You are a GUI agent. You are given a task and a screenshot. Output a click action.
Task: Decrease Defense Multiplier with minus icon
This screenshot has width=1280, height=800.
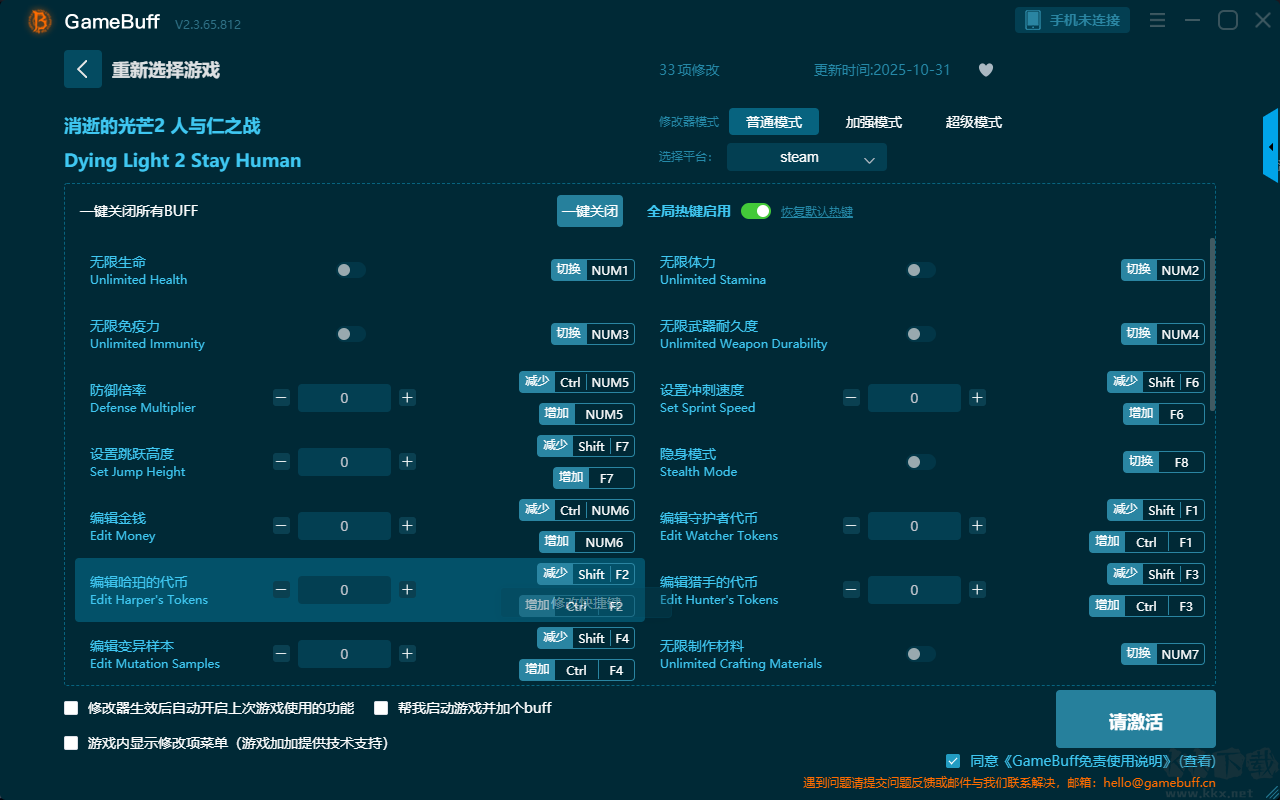tap(281, 398)
